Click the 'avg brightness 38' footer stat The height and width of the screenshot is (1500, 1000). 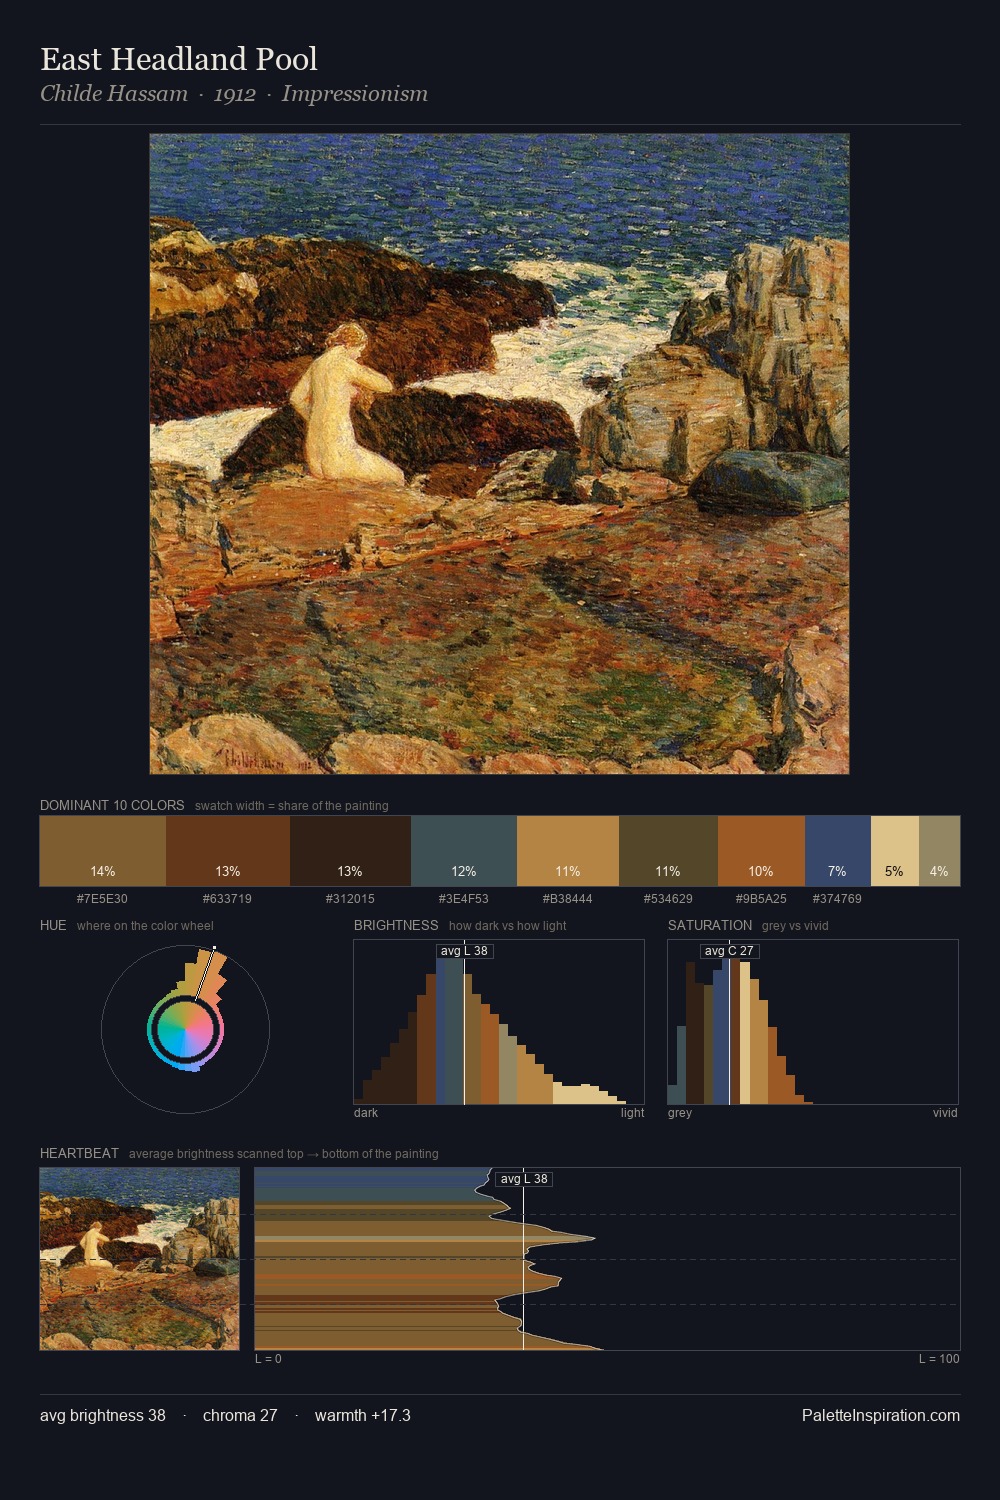[x=103, y=1415]
